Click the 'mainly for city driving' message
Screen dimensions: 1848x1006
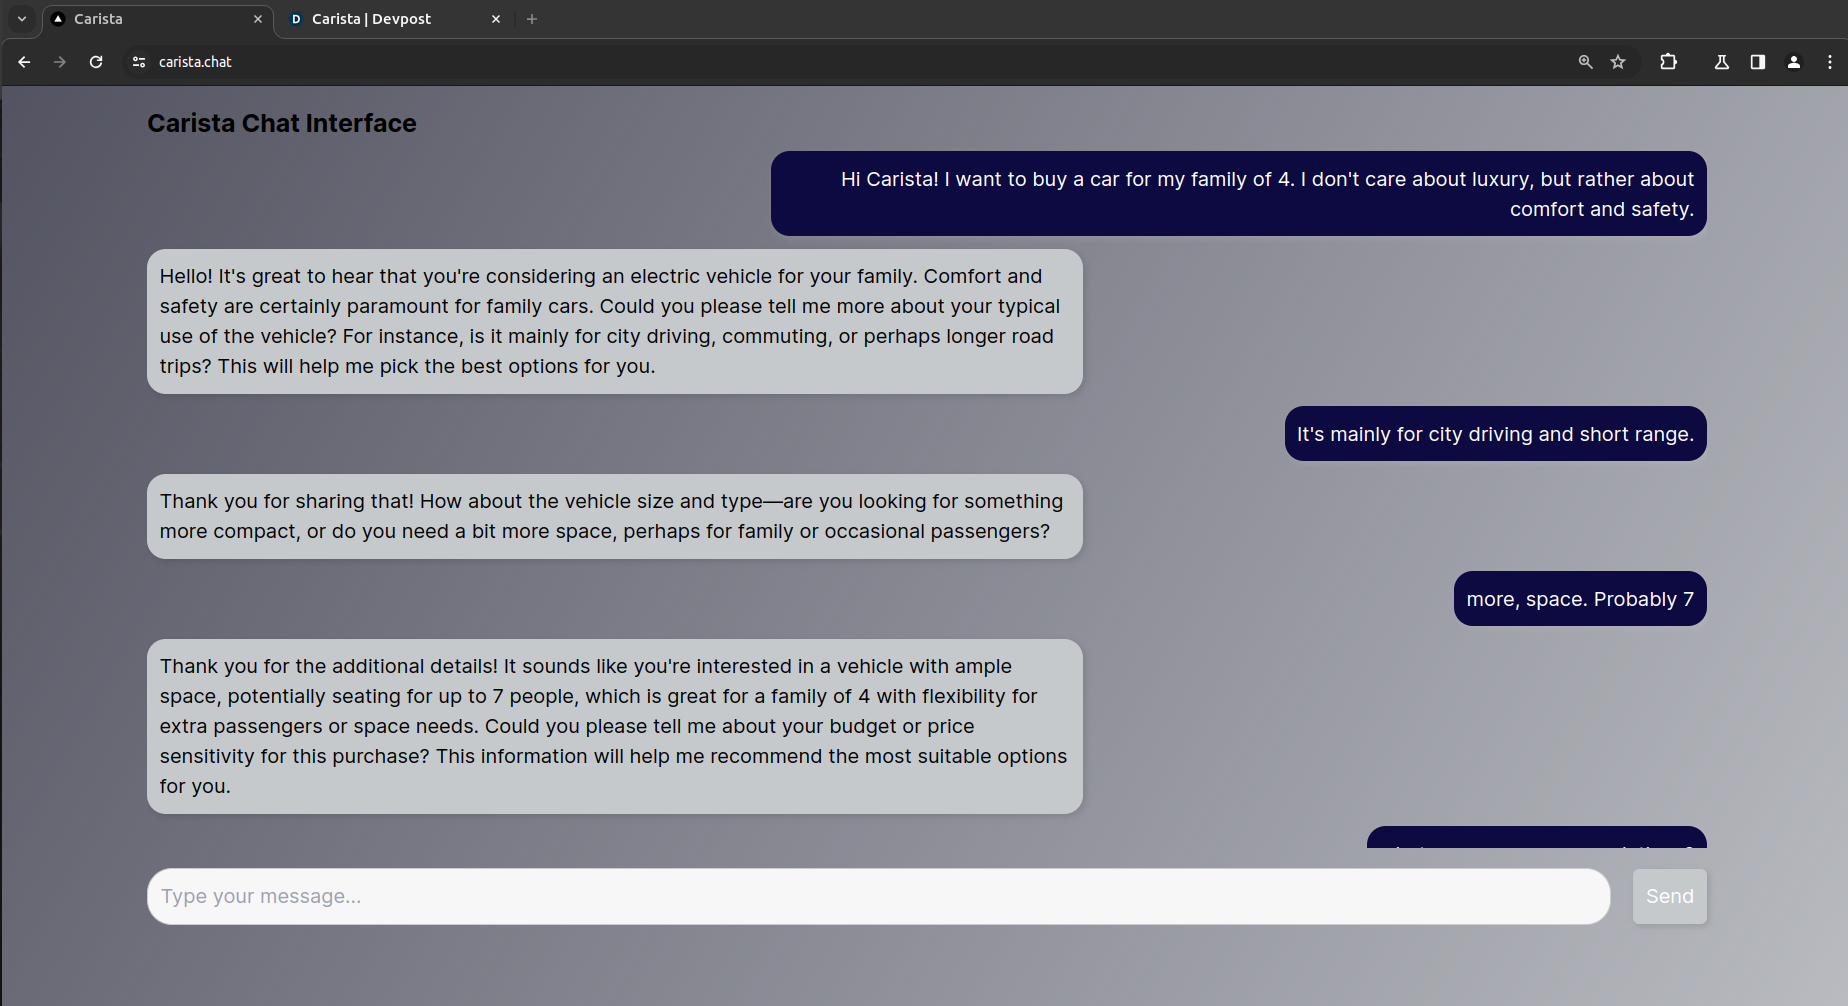click(1495, 434)
